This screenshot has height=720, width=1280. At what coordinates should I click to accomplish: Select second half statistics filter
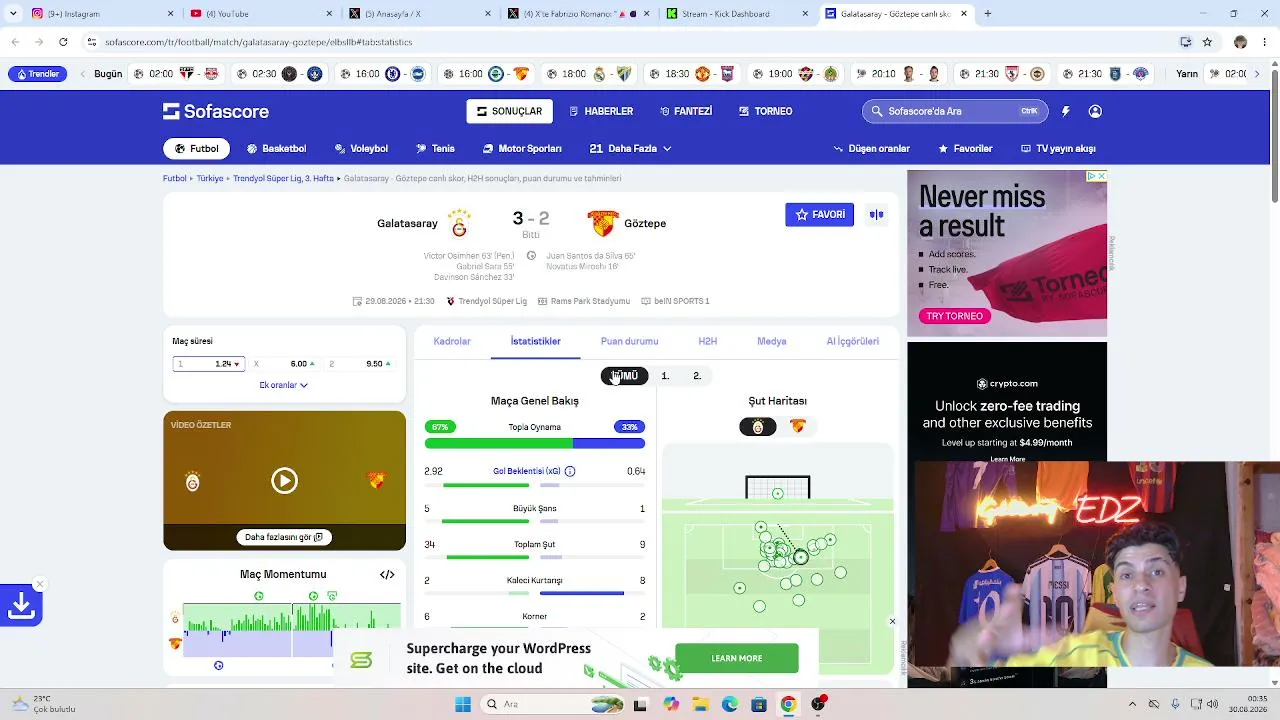coord(697,376)
